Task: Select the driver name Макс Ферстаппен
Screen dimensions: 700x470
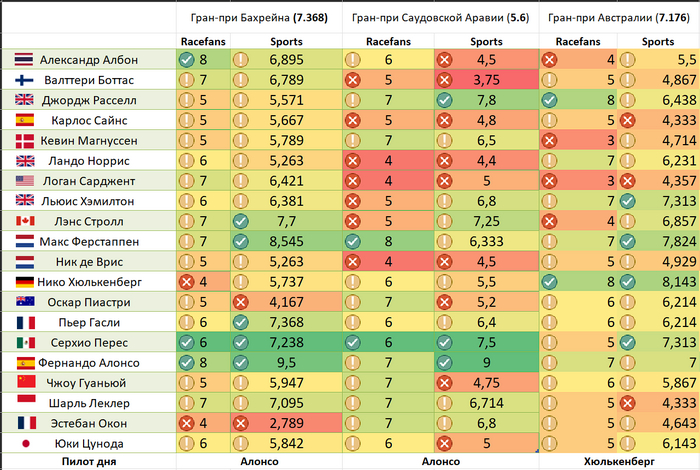Action: (84, 241)
